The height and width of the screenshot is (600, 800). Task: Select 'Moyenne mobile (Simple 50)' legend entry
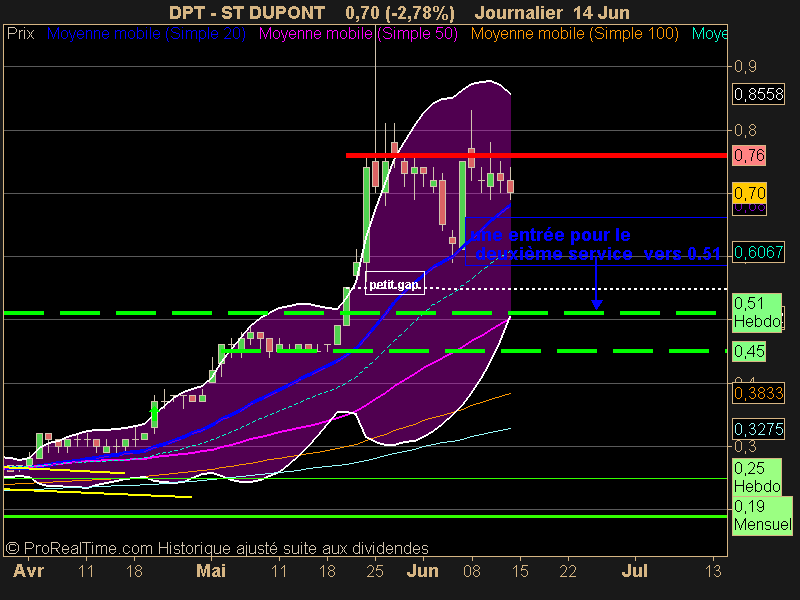pyautogui.click(x=358, y=34)
